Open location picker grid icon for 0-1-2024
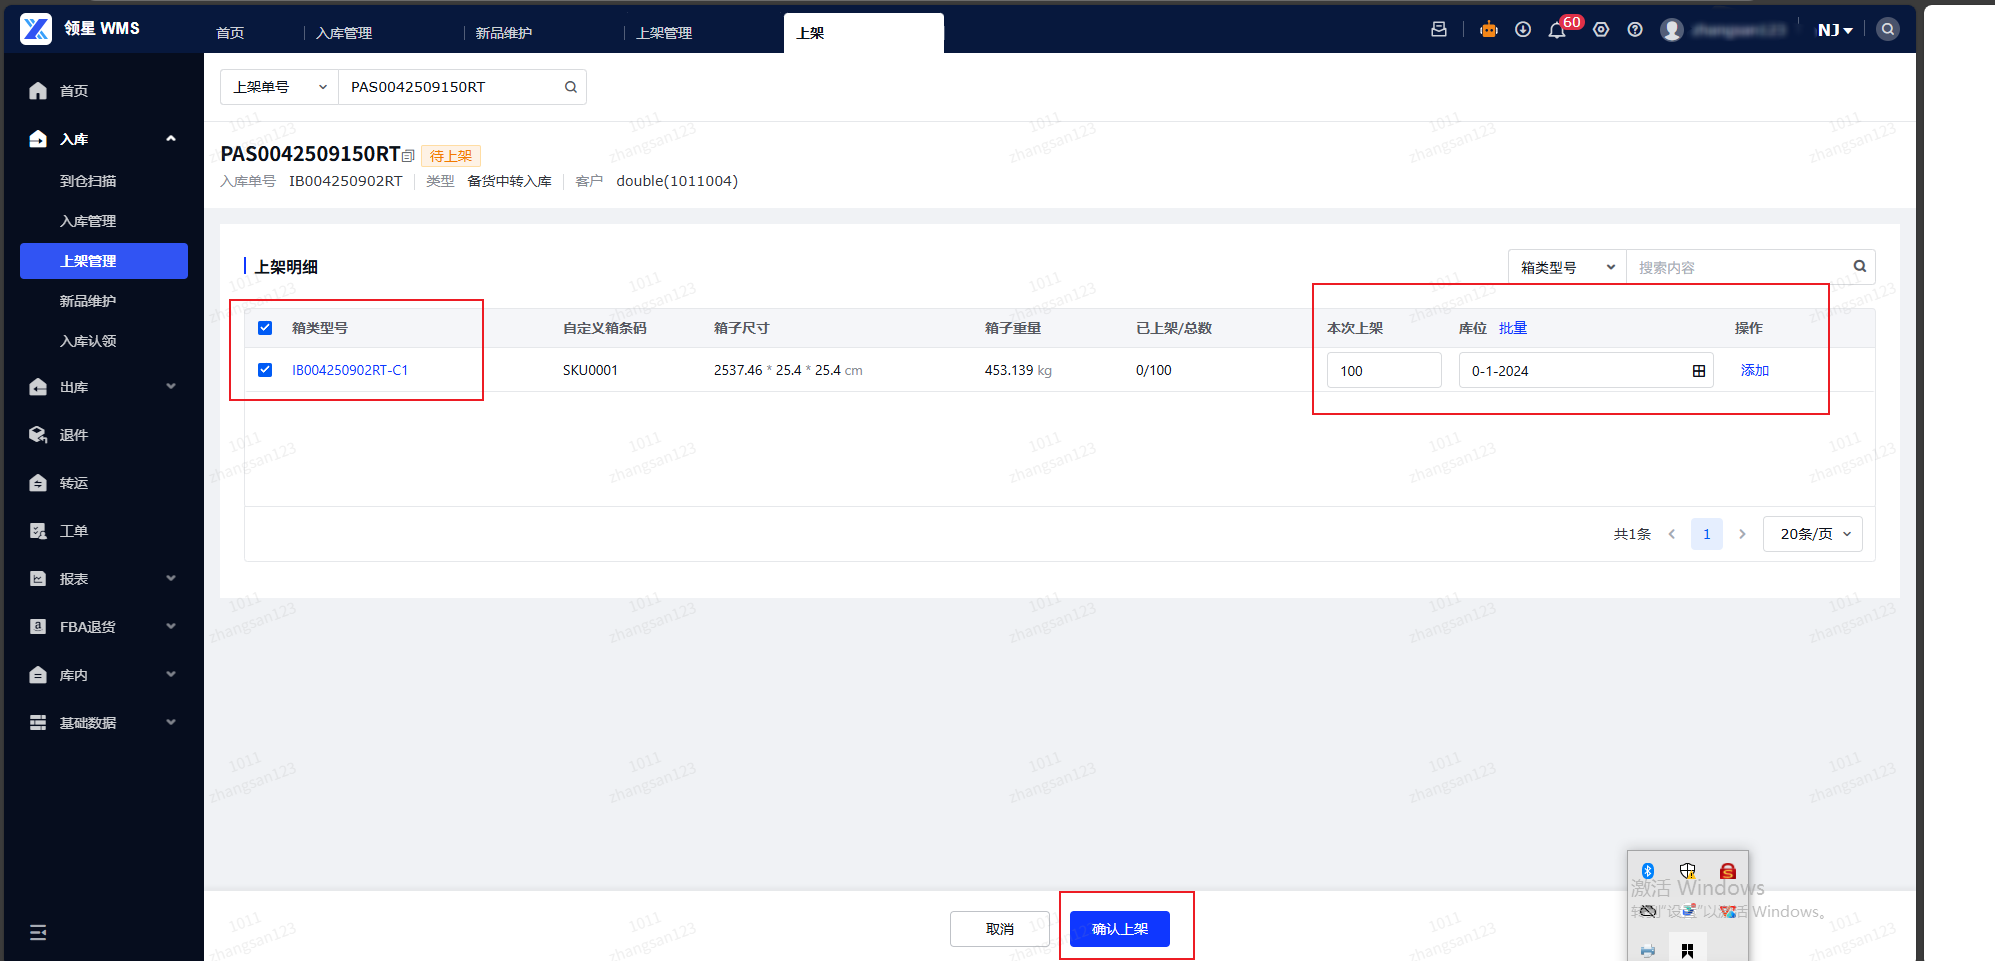The image size is (1995, 961). pos(1699,371)
